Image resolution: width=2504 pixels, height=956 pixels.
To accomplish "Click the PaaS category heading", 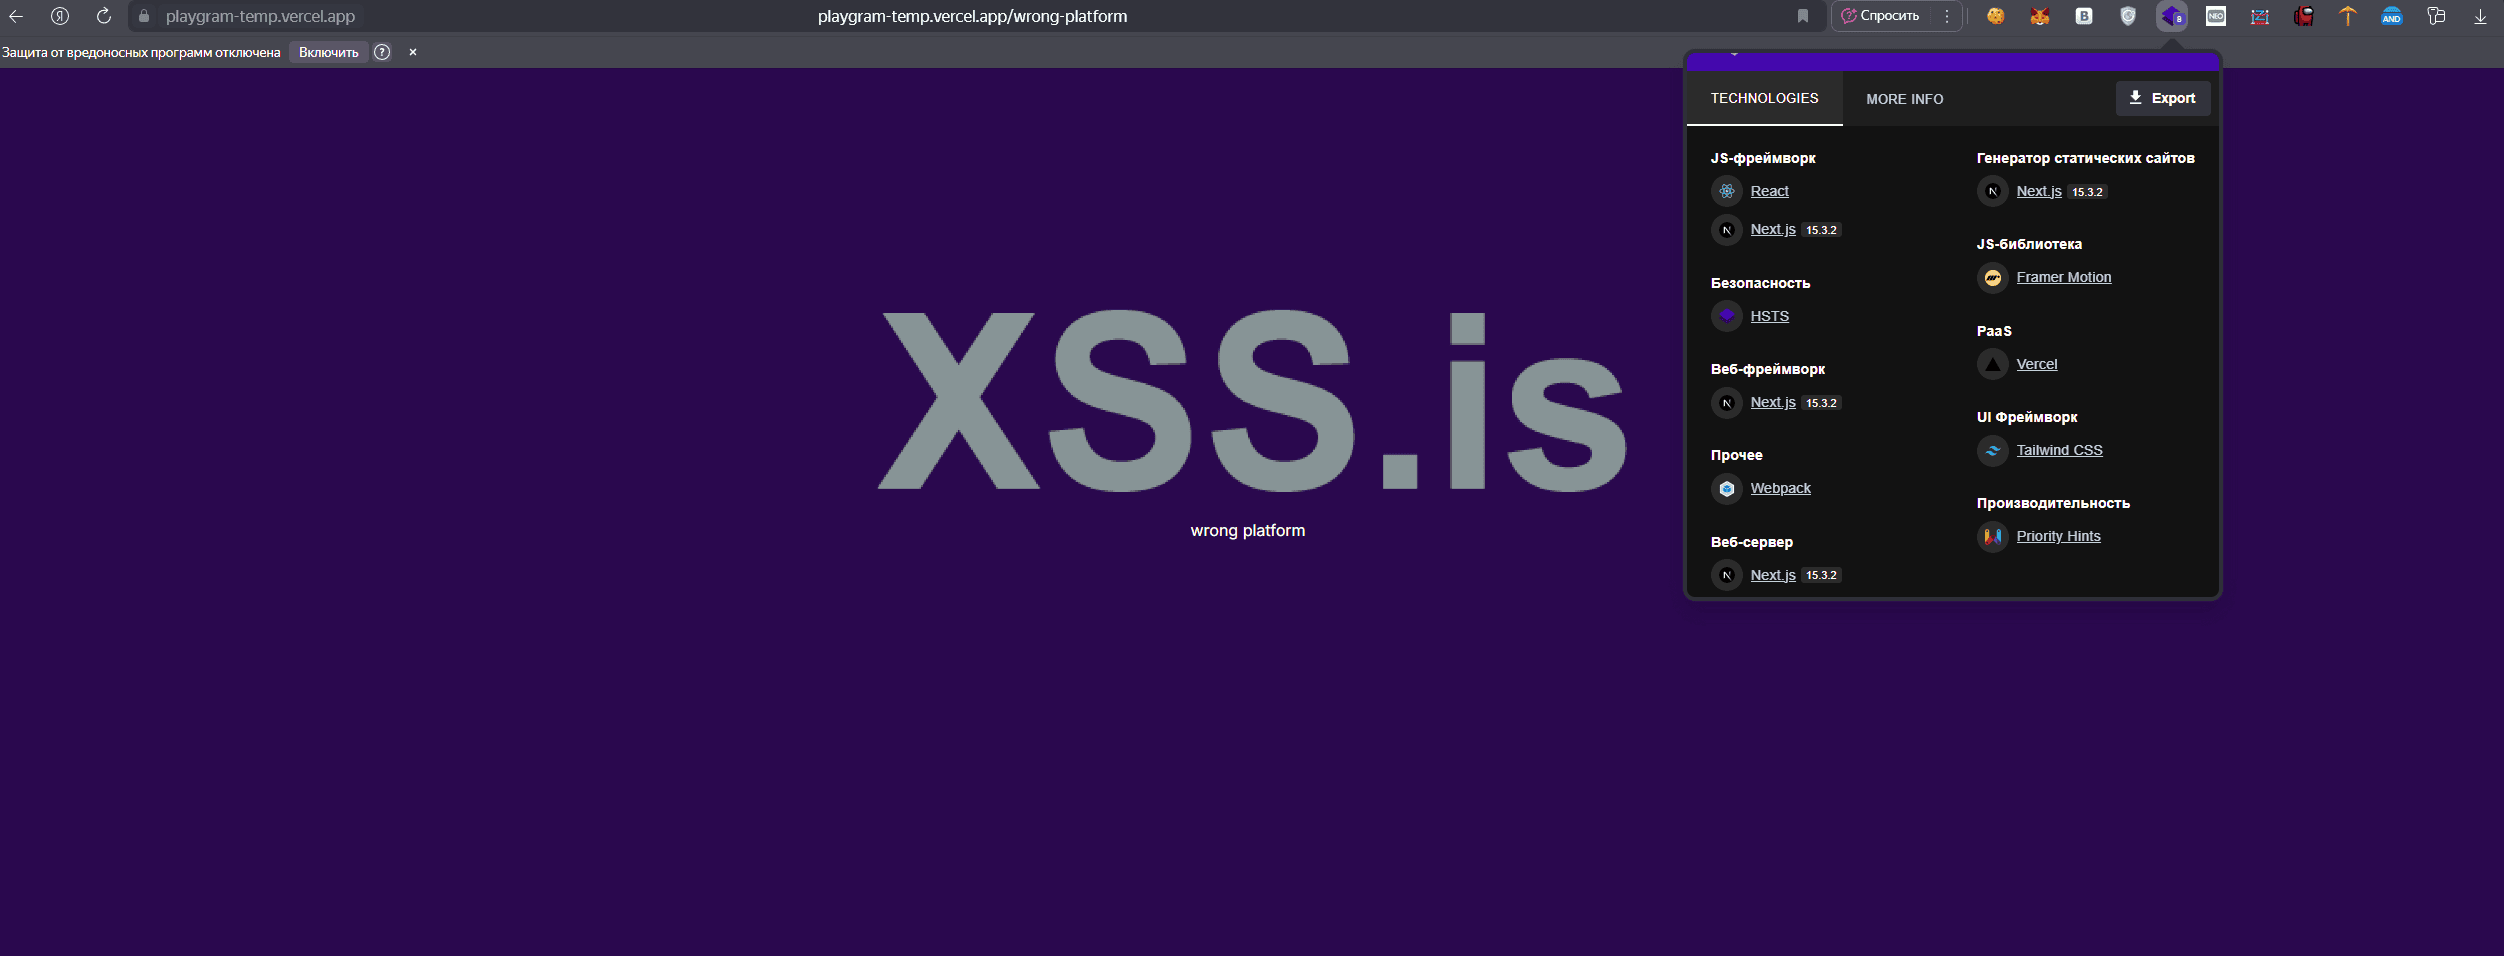I will coord(1994,331).
